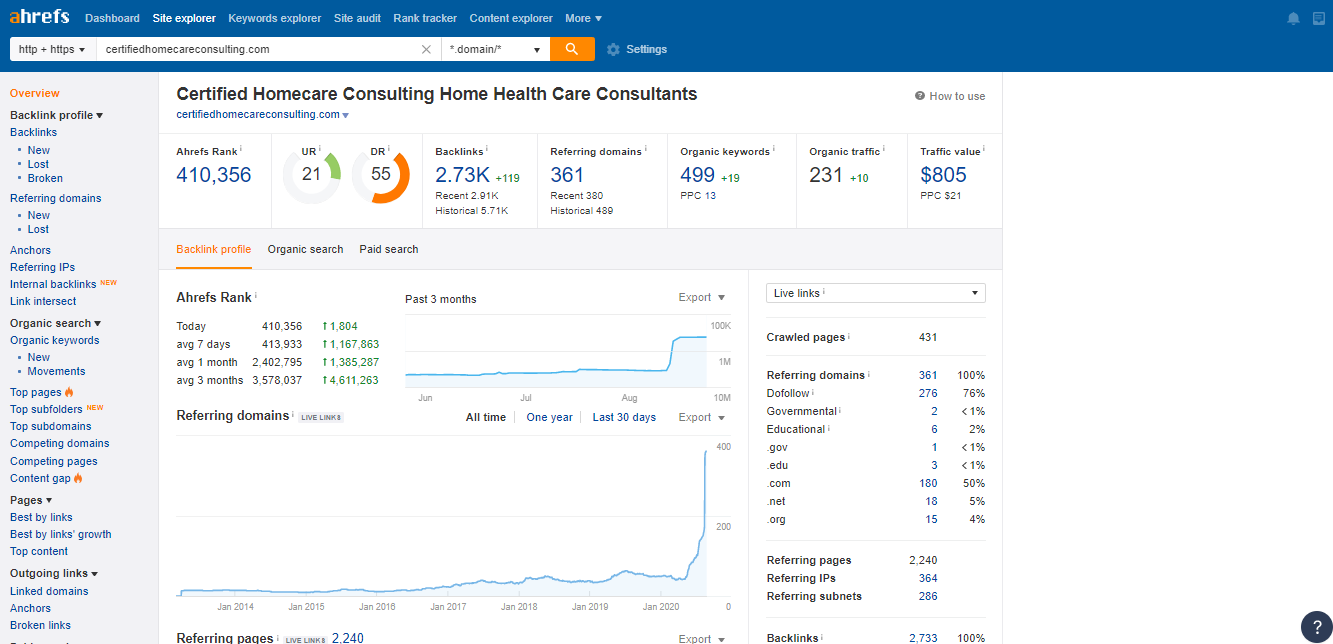
Task: Open Settings via the gear icon
Action: point(613,49)
